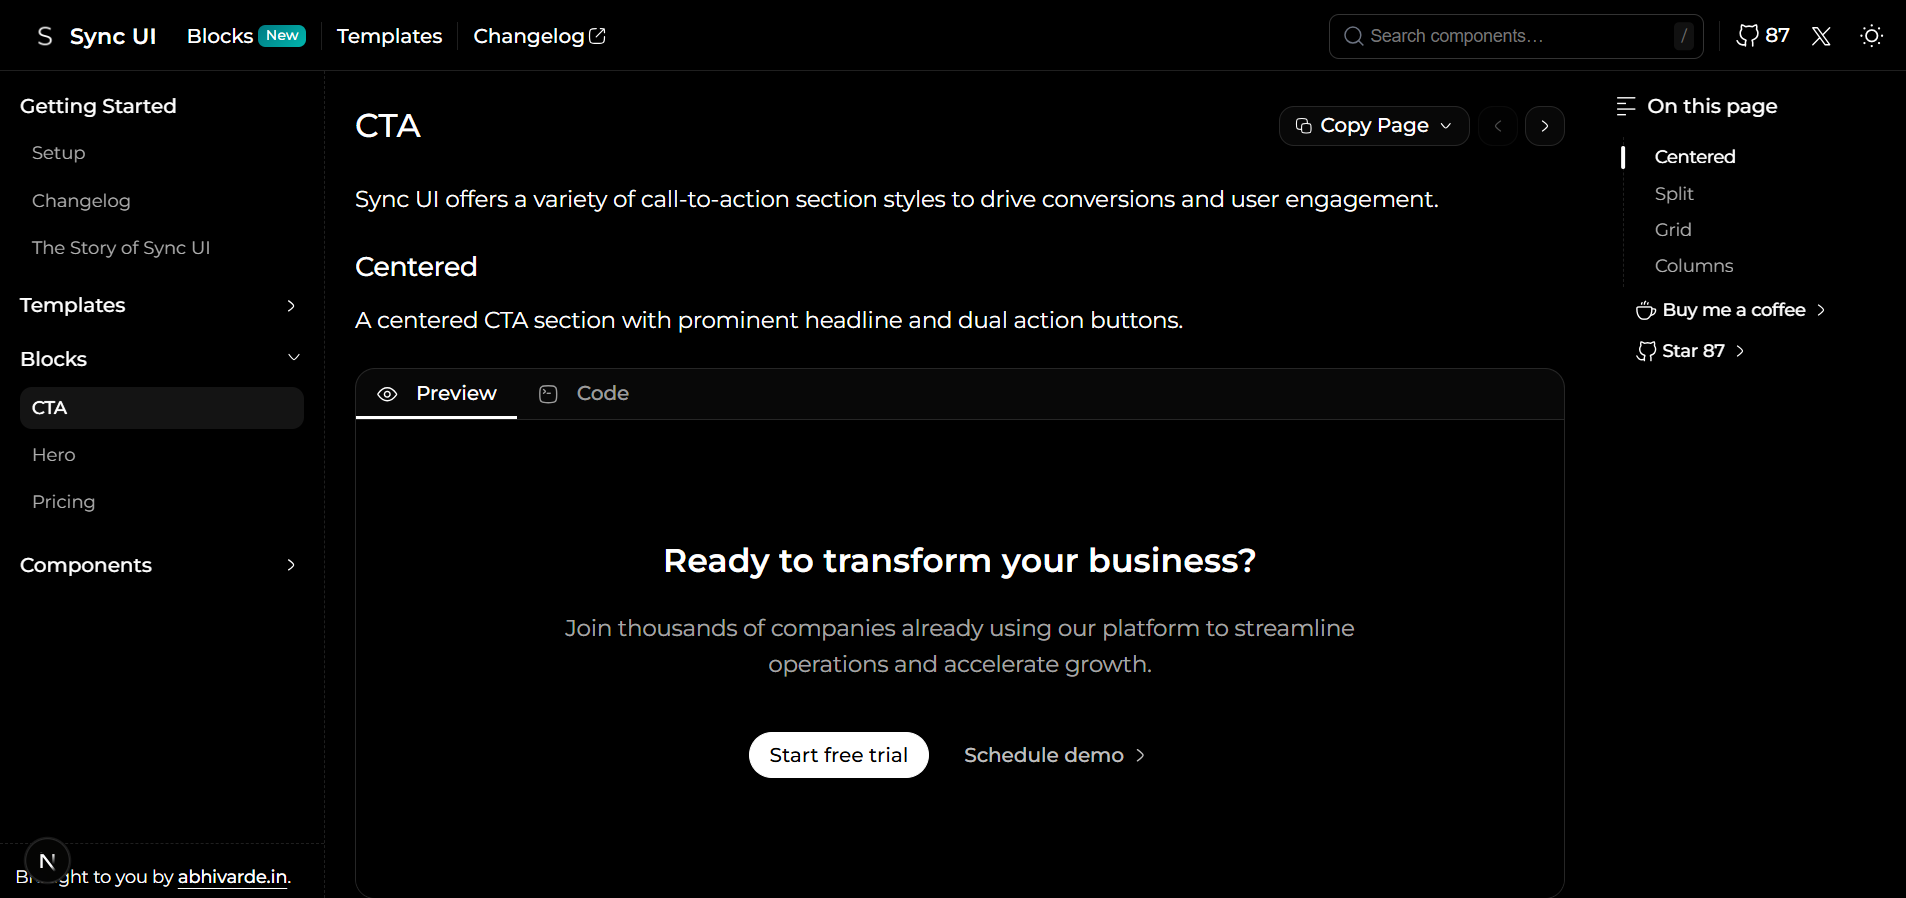Click the Schedule demo link

click(x=1043, y=755)
